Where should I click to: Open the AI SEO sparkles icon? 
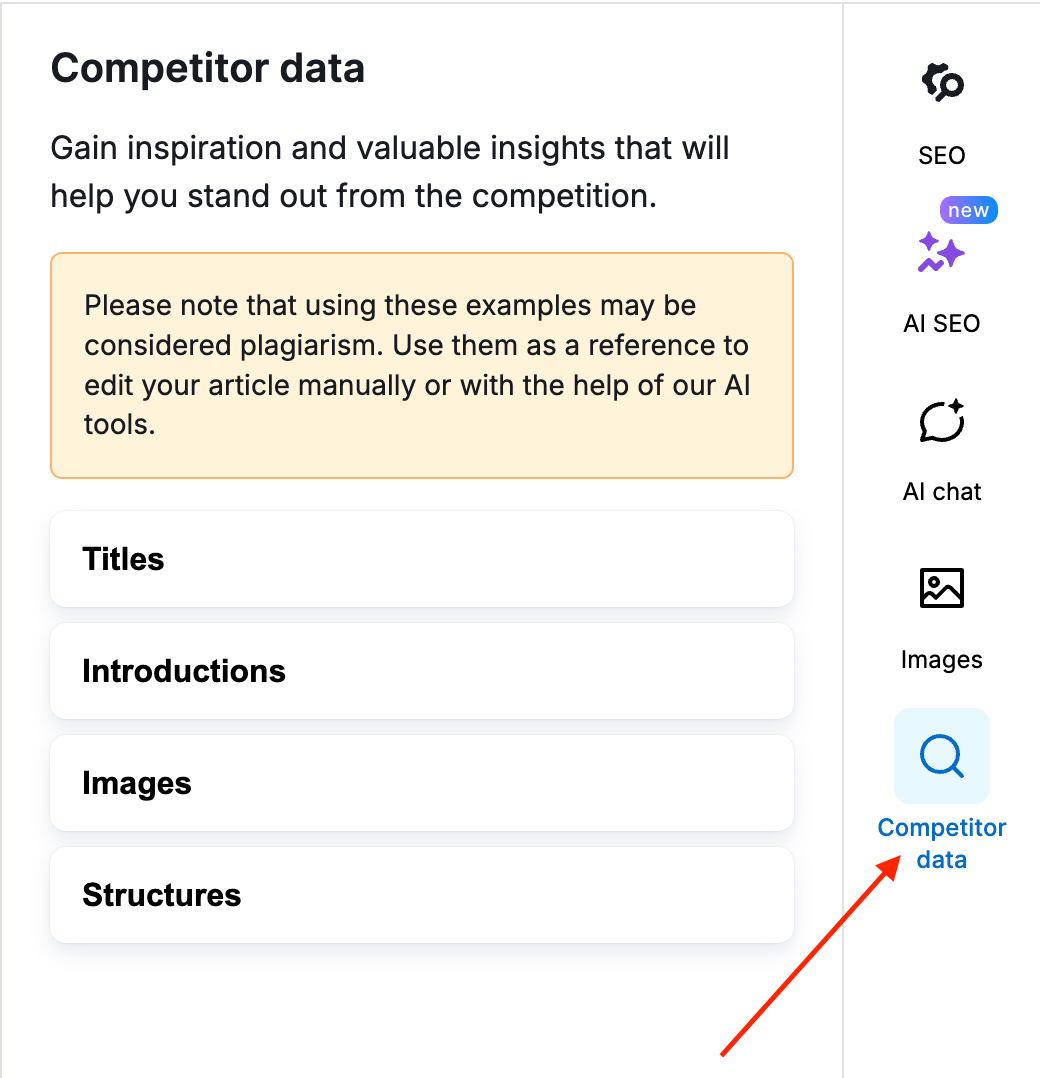941,253
